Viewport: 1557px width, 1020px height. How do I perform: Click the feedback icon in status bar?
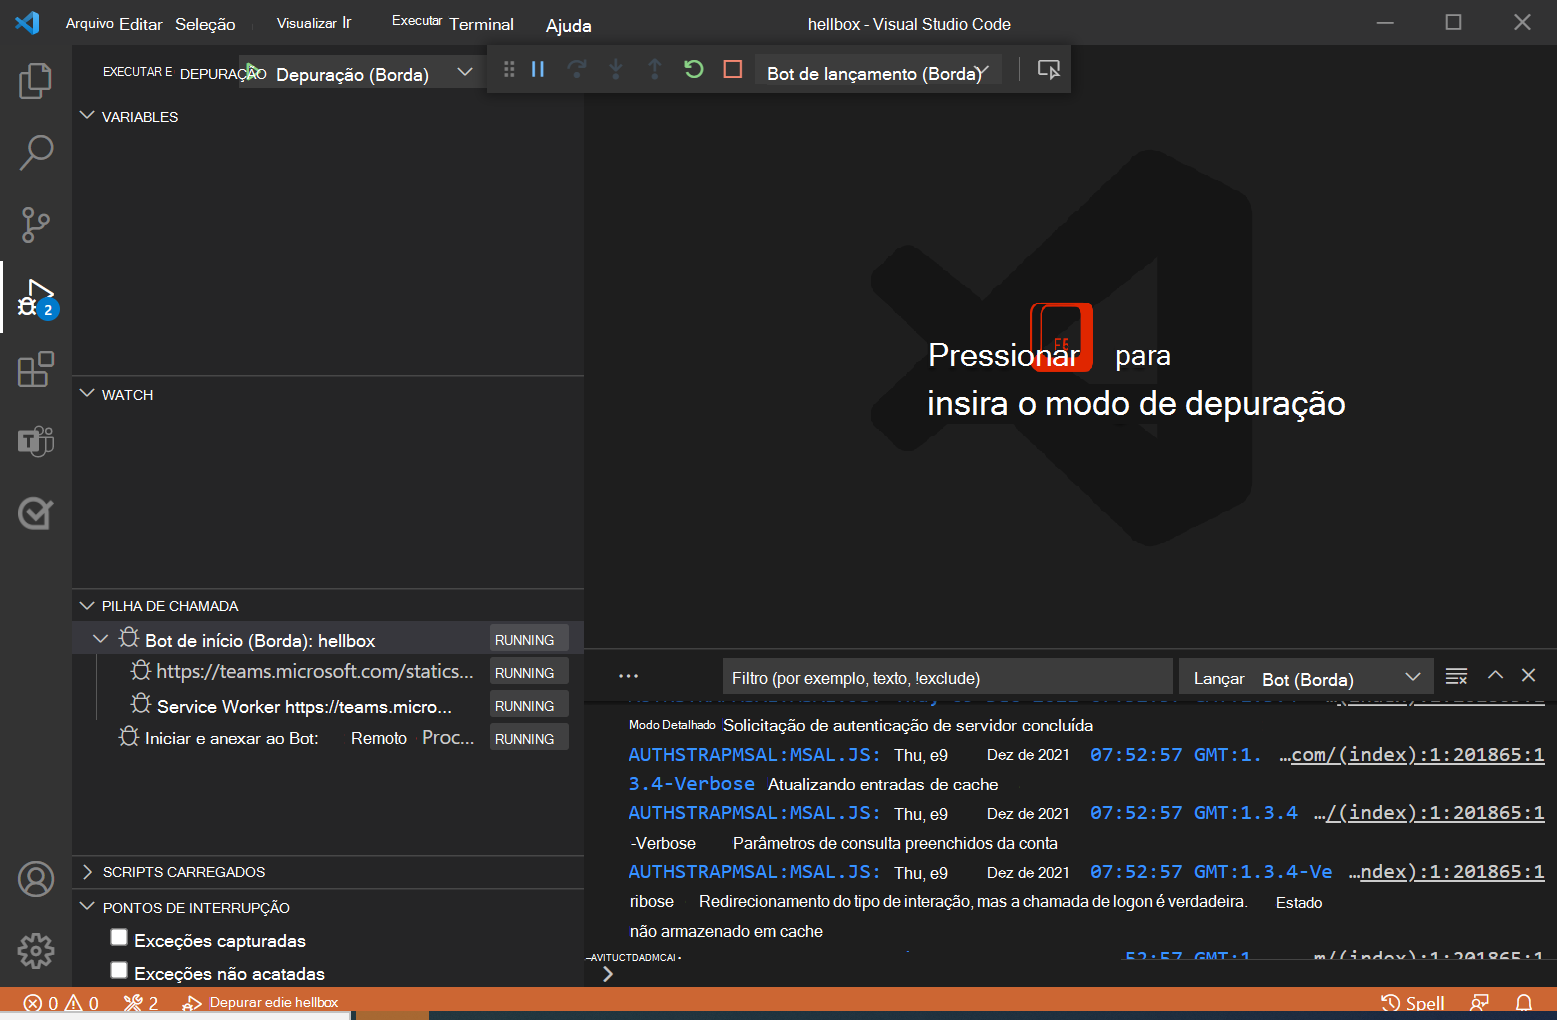coord(1480,1003)
